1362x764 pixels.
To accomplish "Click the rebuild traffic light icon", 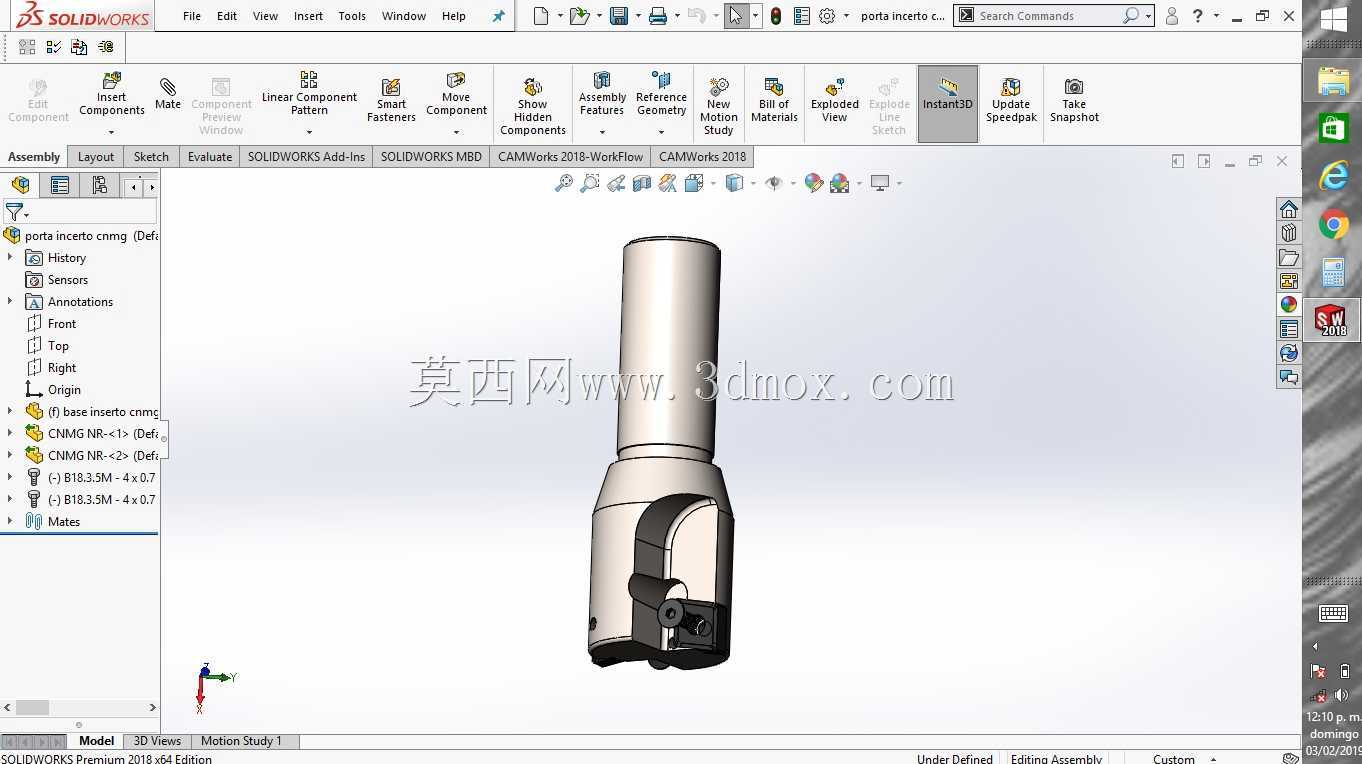I will pos(775,16).
